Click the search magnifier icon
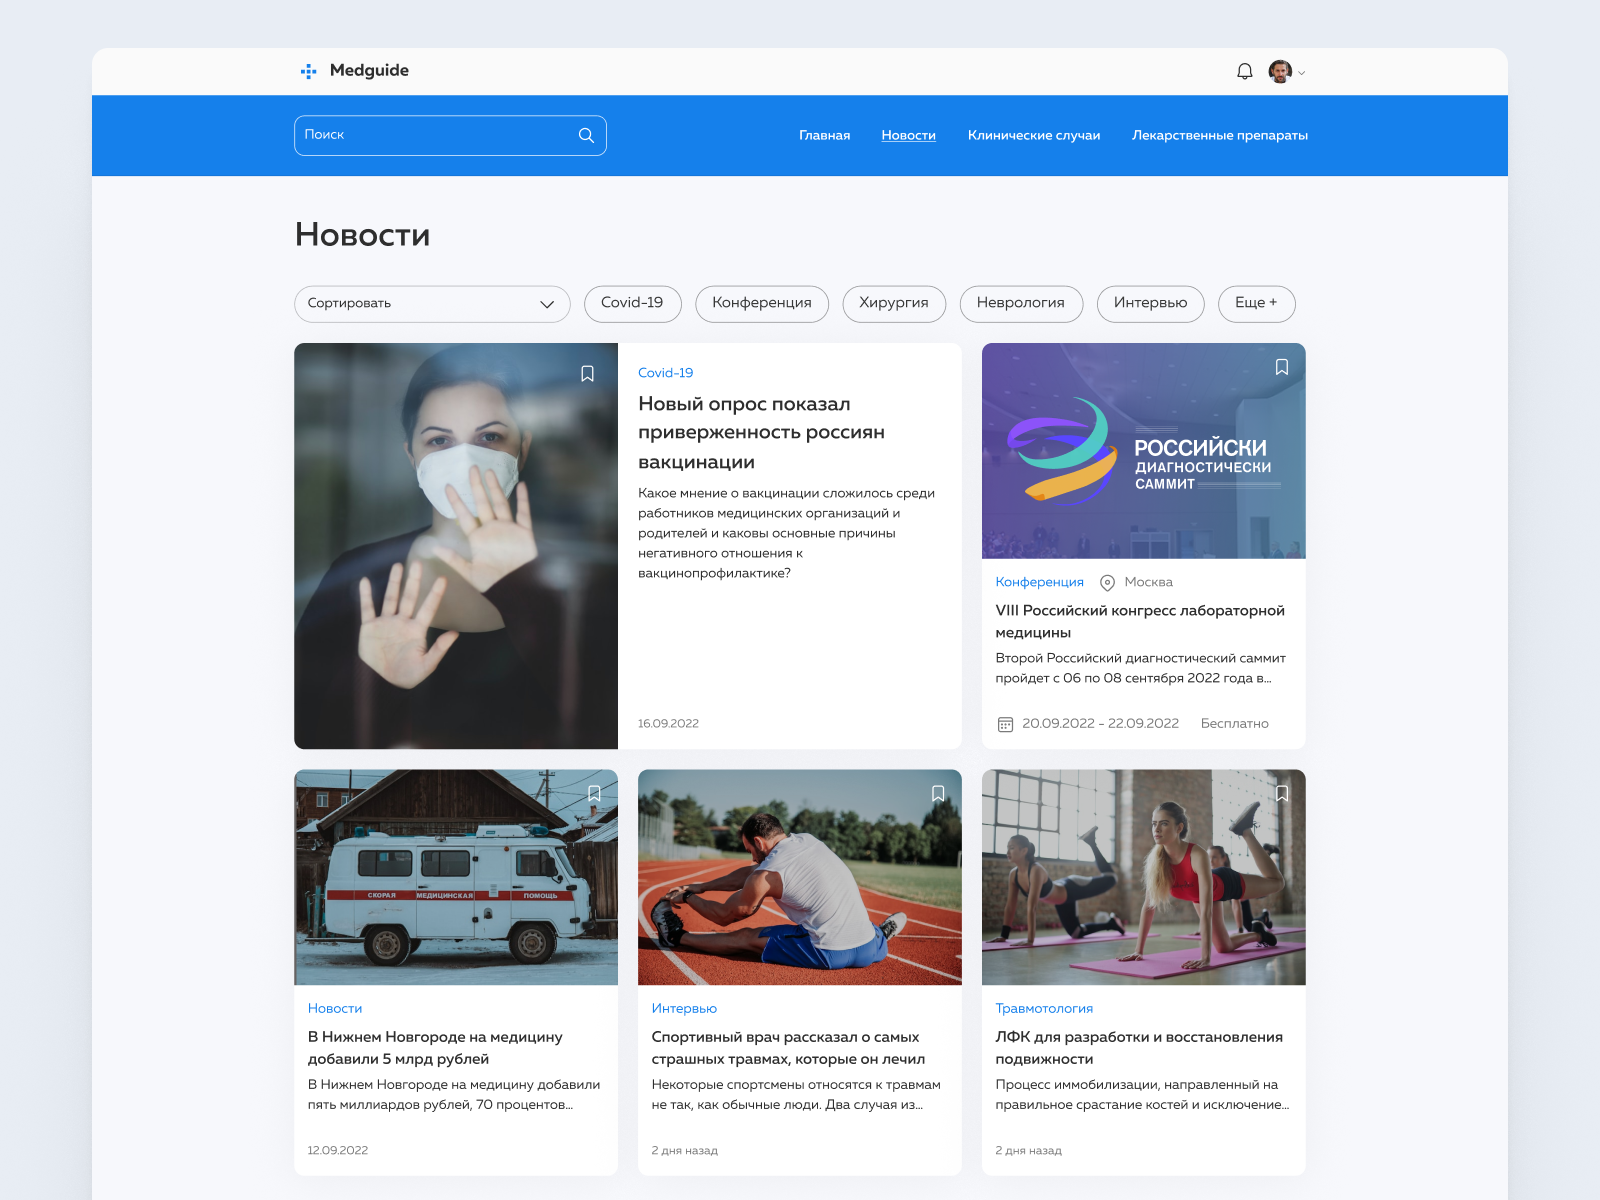Screen dimensions: 1600x1200 pyautogui.click(x=586, y=135)
